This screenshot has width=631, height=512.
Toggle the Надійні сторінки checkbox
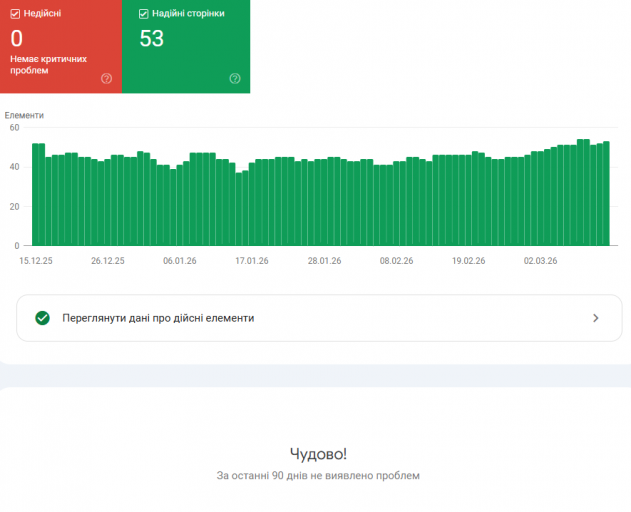point(144,14)
